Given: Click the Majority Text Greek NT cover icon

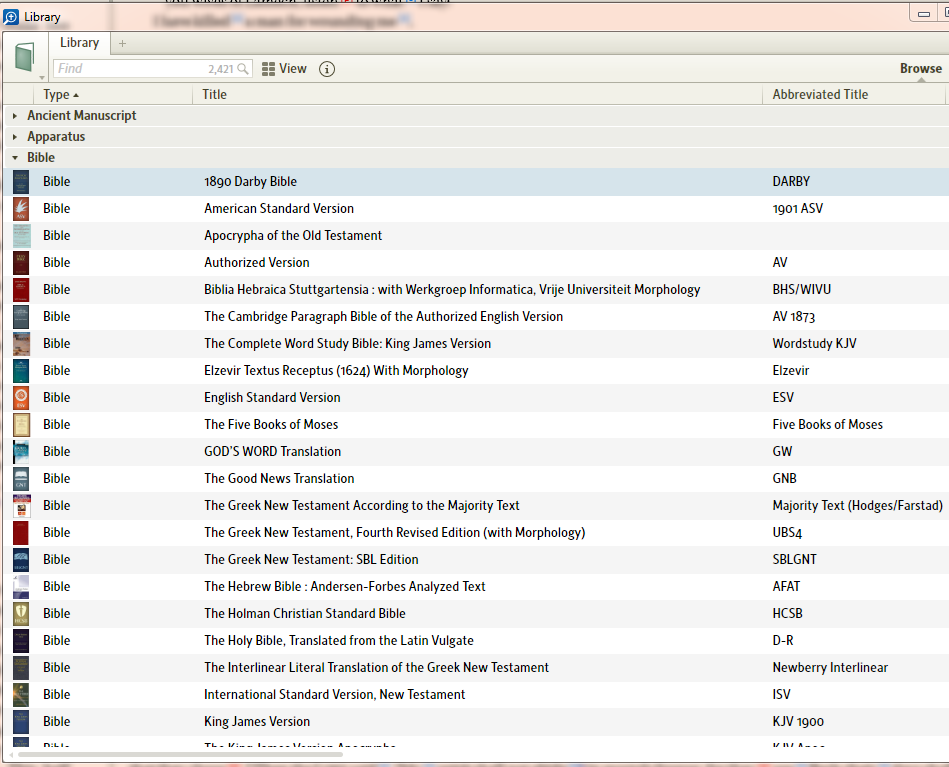Looking at the screenshot, I should point(21,505).
